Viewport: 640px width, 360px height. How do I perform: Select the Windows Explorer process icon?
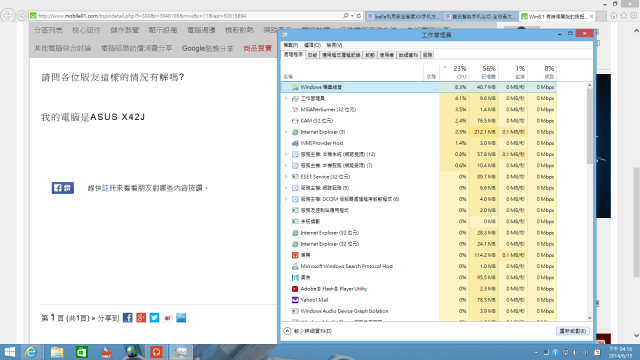click(295, 87)
